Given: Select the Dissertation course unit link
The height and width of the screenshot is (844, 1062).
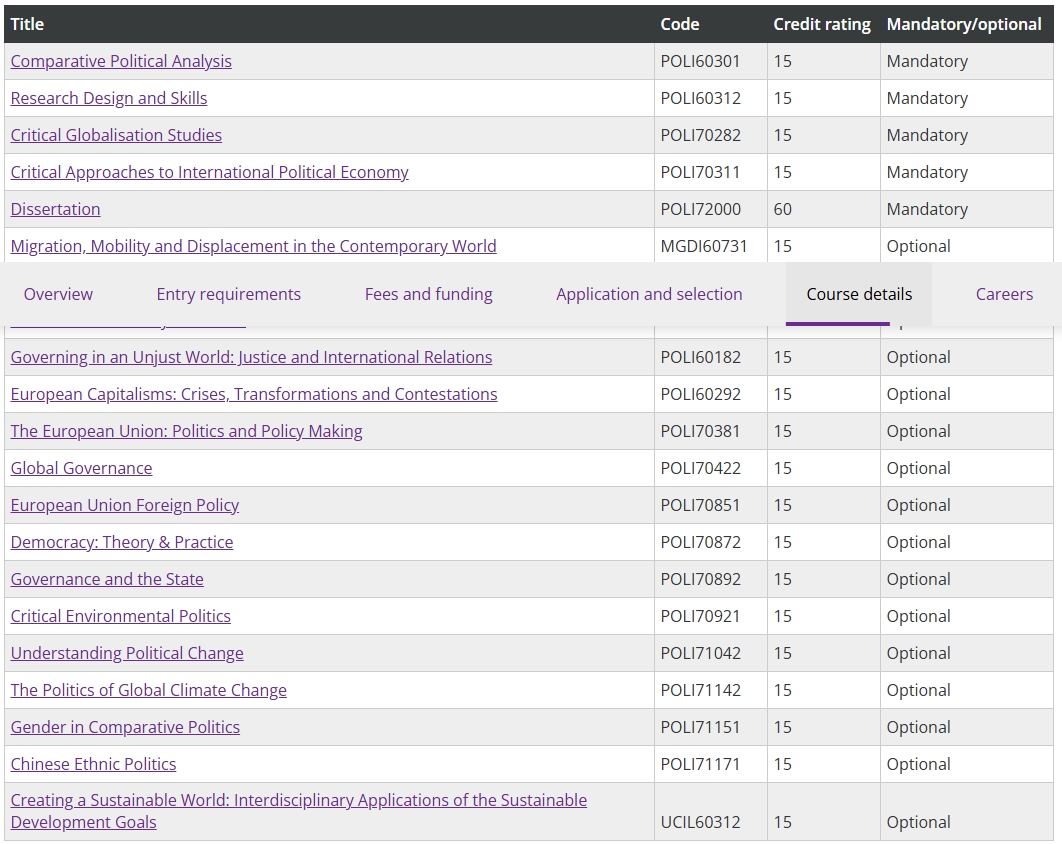Looking at the screenshot, I should [55, 209].
